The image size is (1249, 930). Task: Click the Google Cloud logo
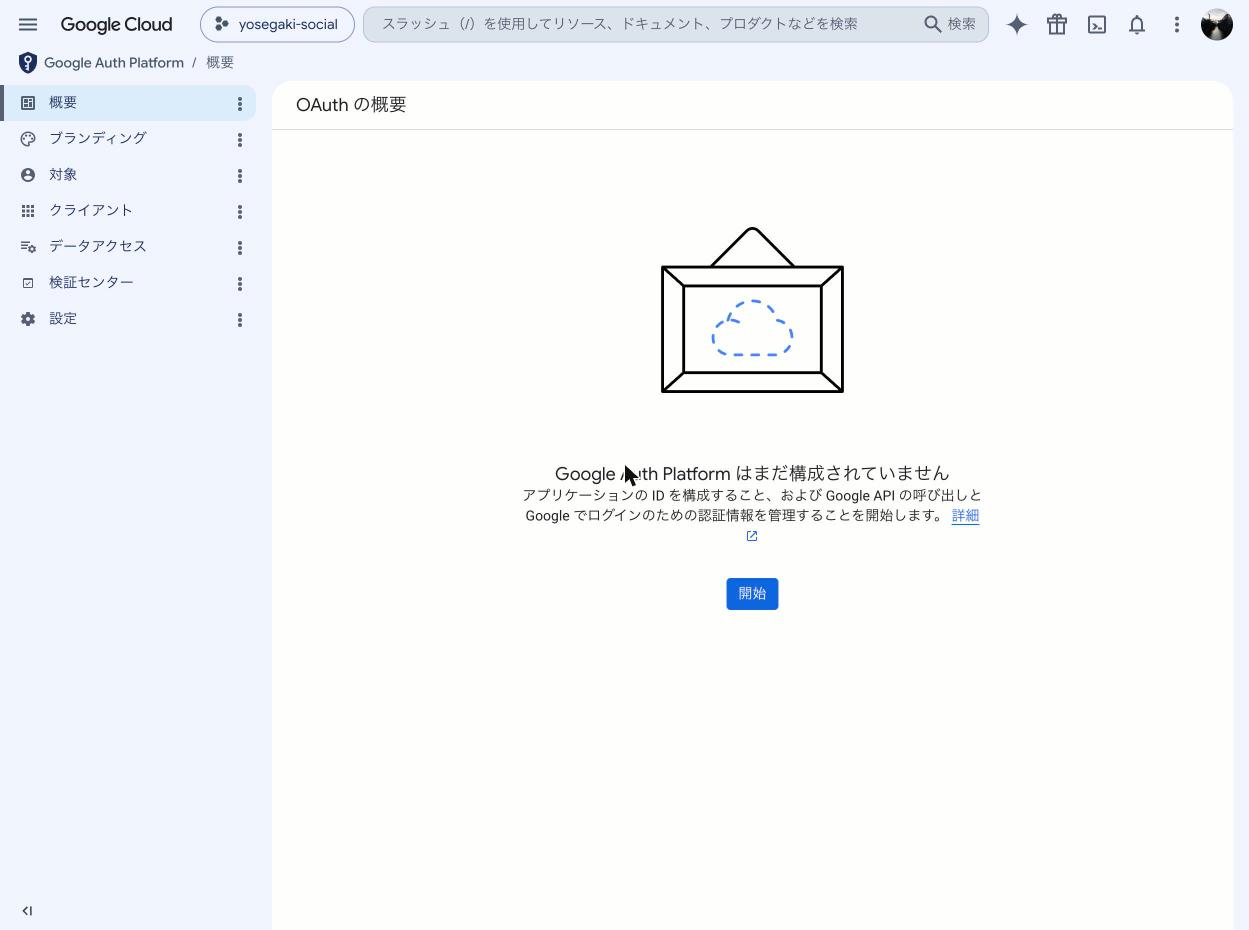[x=116, y=24]
